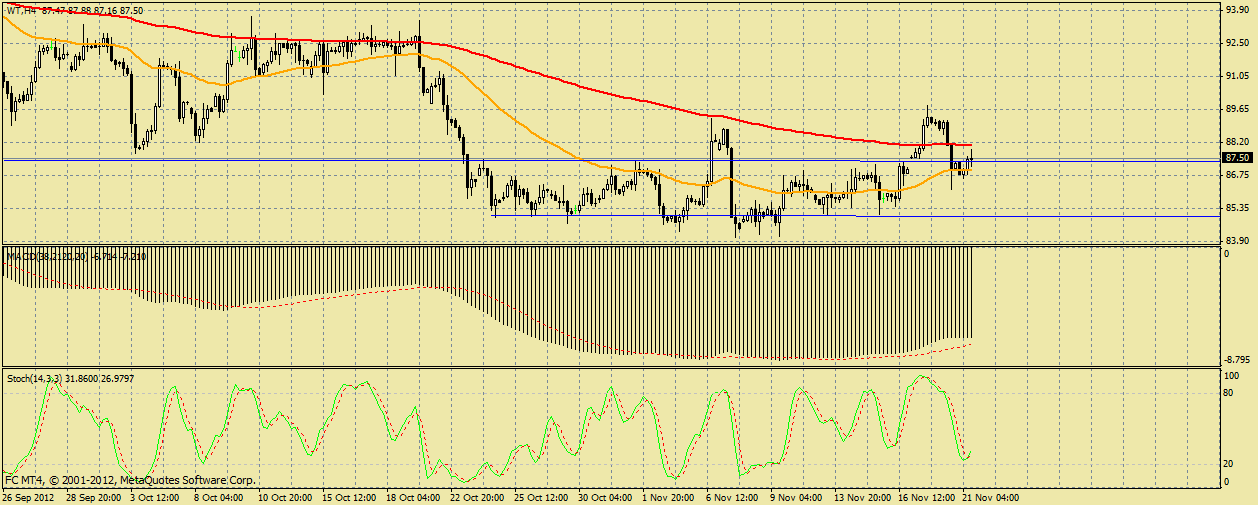
Task: Click the 28 Sep 20:00 time label
Action: point(92,497)
